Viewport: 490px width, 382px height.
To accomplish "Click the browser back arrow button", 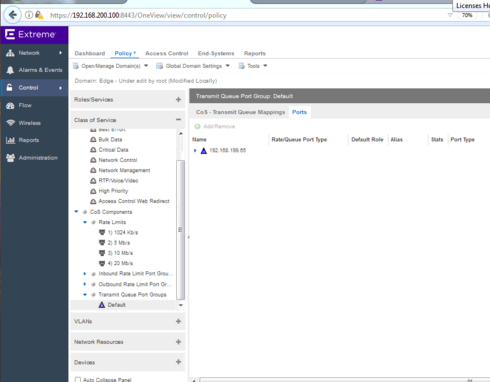I will [13, 15].
